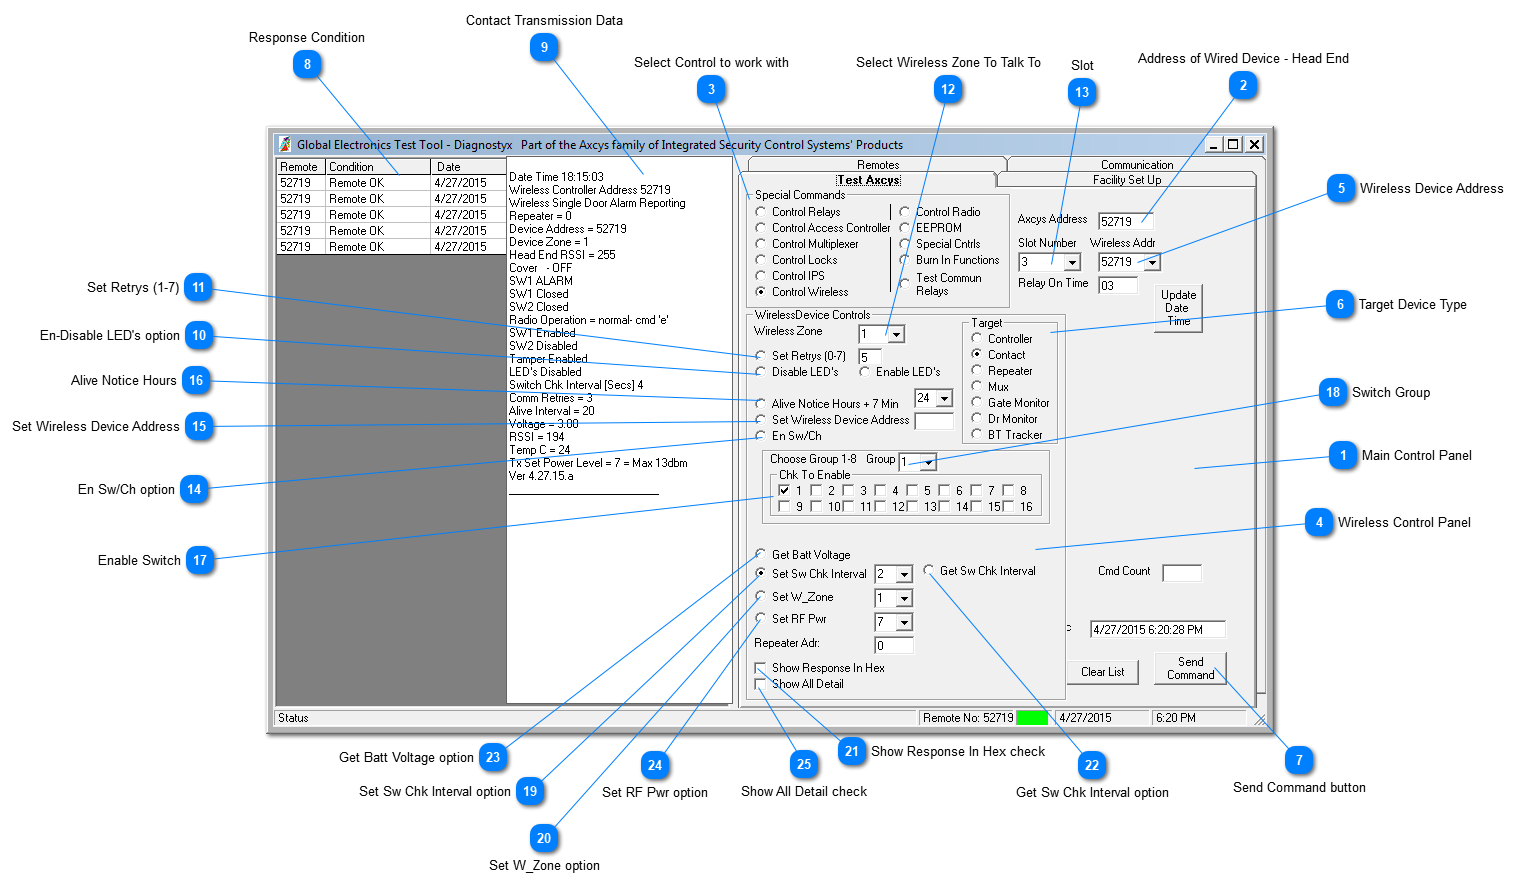This screenshot has width=1520, height=889.
Task: Choose the Disable LED's option
Action: click(x=761, y=372)
